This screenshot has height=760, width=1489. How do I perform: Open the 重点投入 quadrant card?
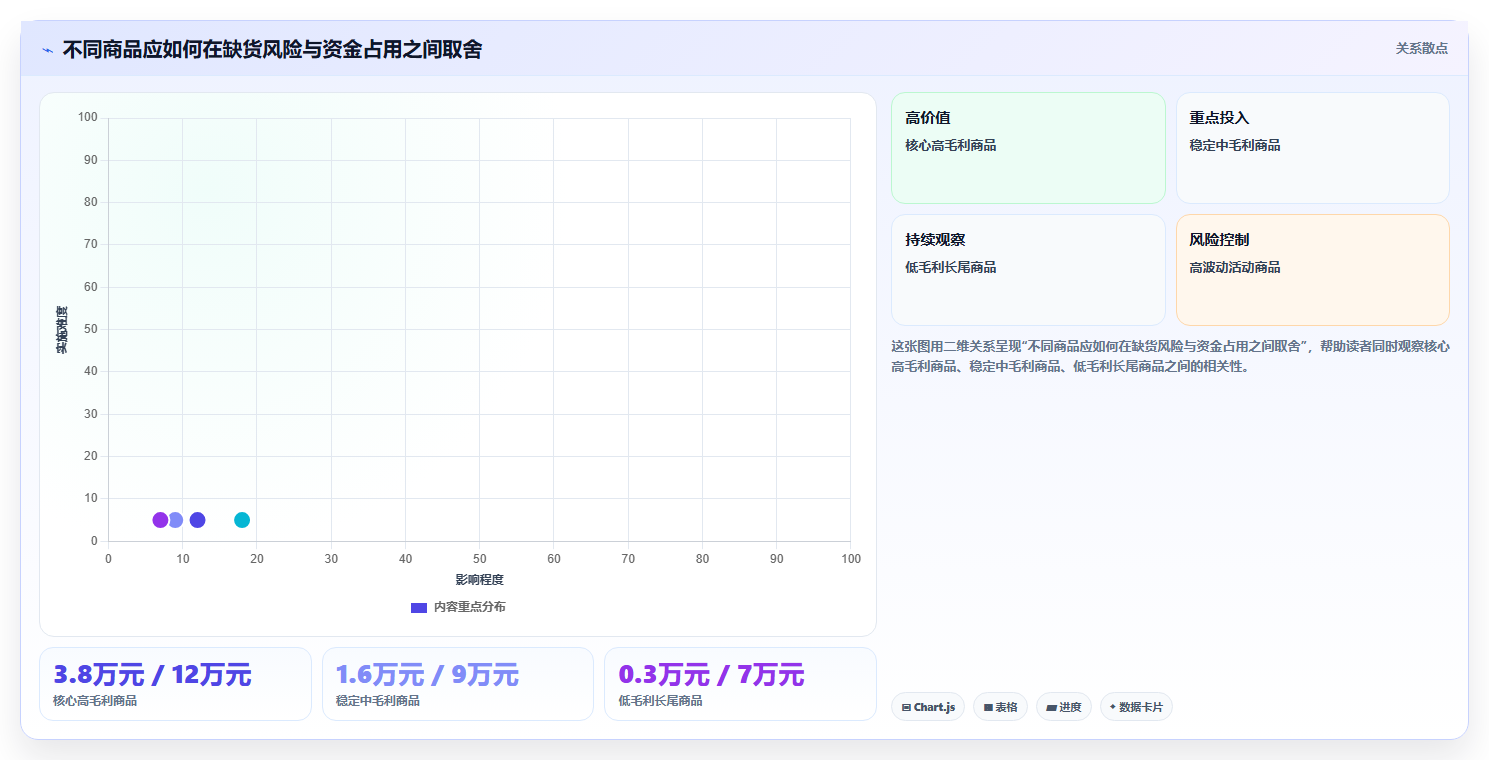[x=1313, y=148]
